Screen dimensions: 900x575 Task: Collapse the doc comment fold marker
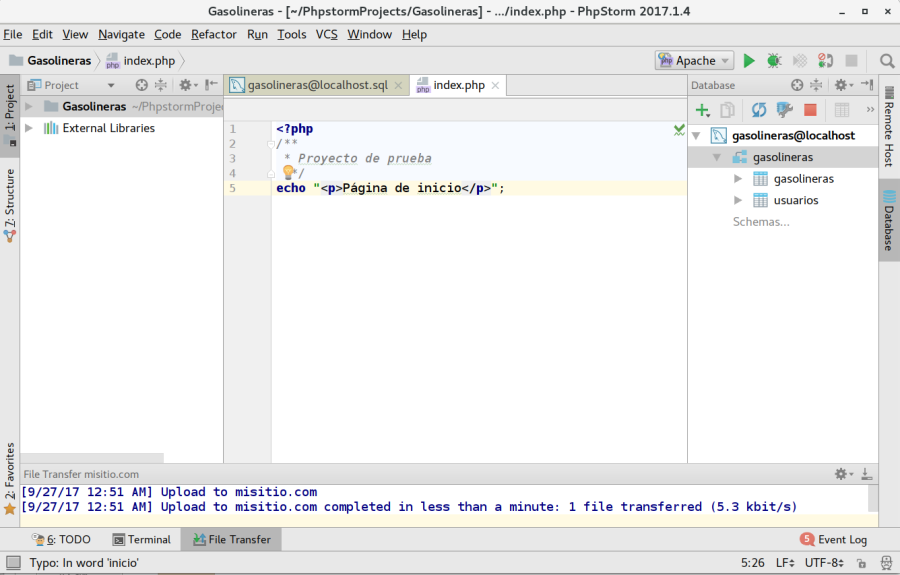point(271,144)
